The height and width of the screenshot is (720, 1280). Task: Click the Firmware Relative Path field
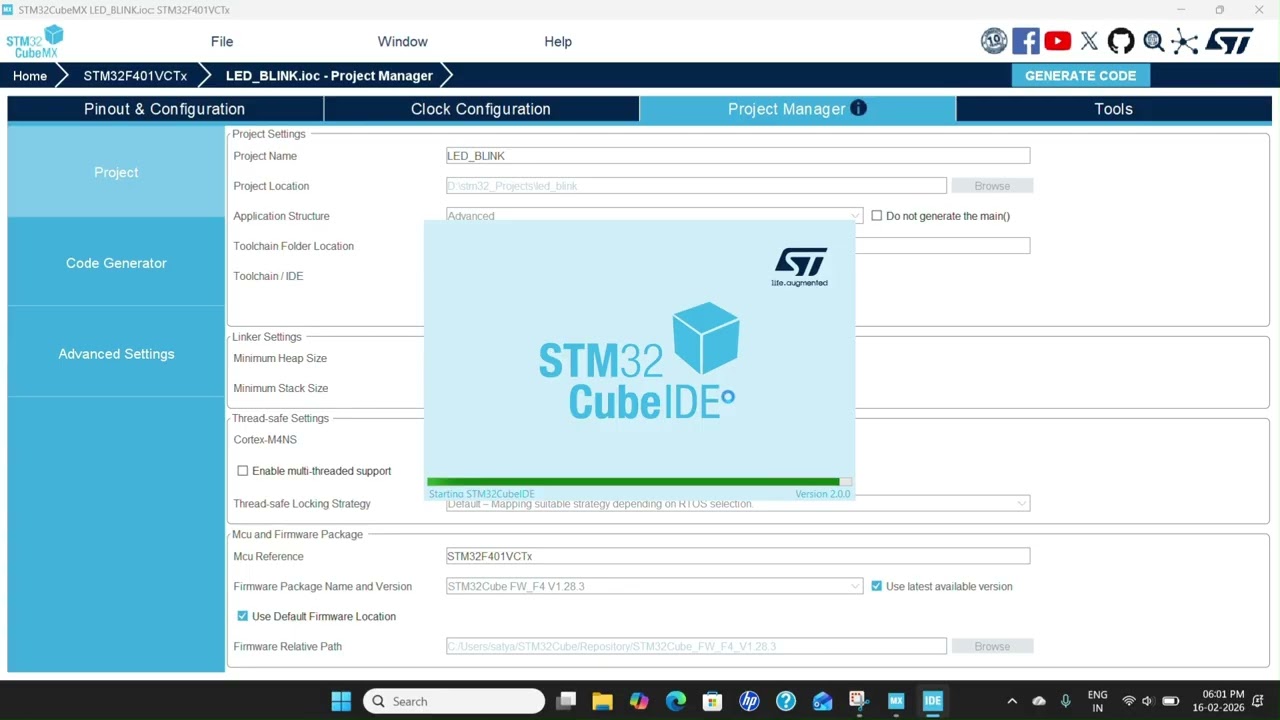point(696,646)
